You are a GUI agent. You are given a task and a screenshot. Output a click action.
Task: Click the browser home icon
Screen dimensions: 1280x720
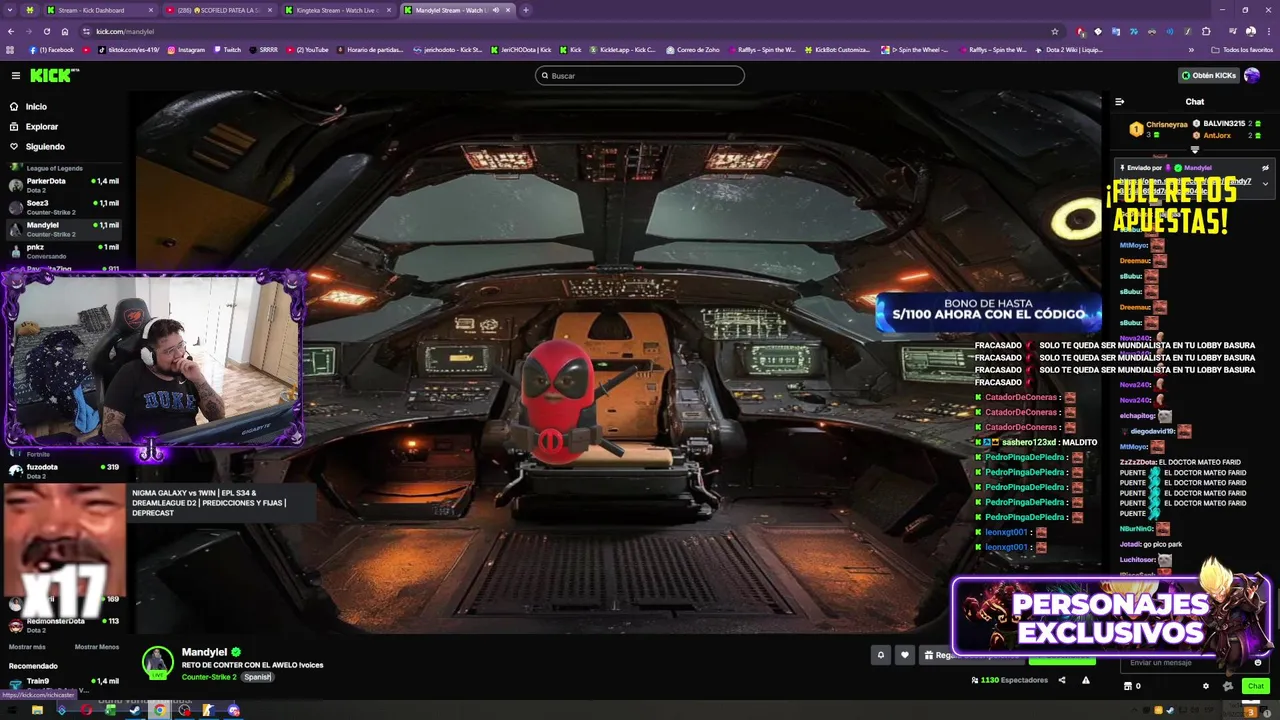click(65, 31)
